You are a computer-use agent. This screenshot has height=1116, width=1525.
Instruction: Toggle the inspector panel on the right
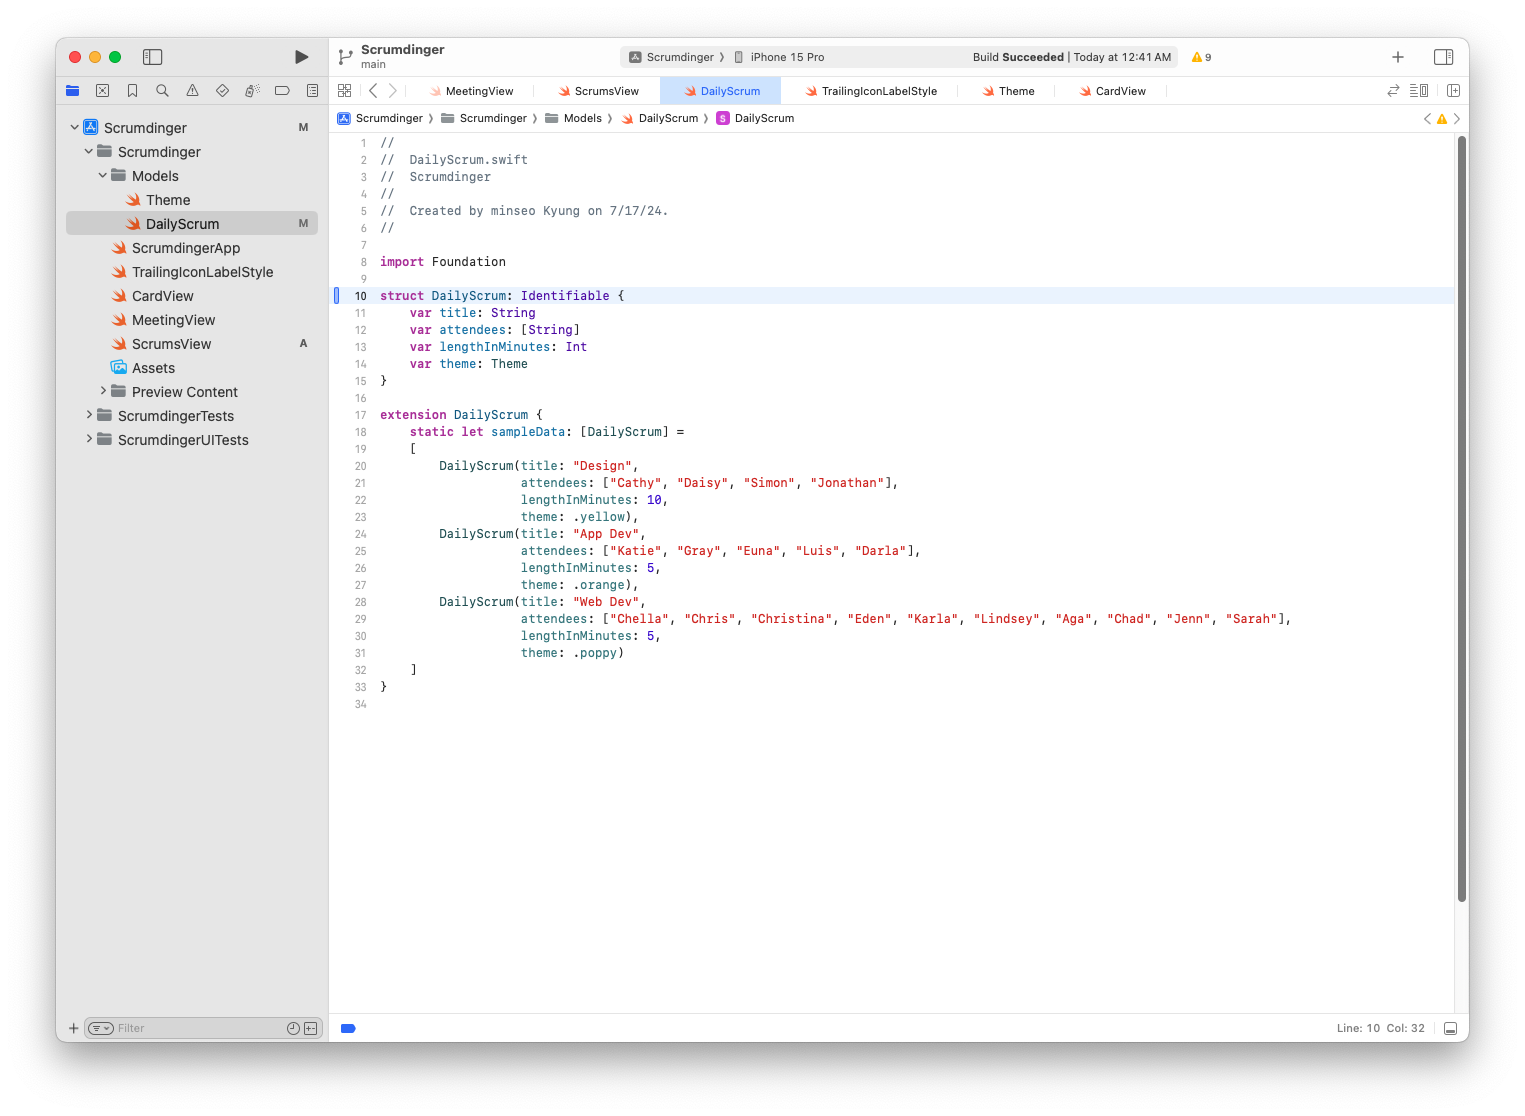tap(1443, 57)
